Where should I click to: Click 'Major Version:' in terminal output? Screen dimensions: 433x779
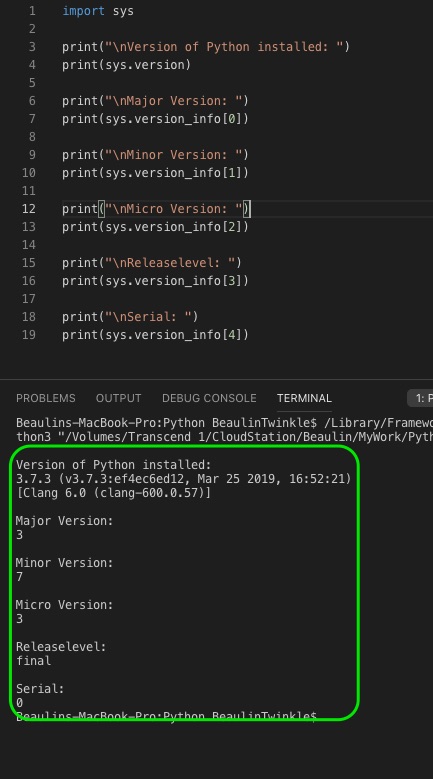point(65,521)
